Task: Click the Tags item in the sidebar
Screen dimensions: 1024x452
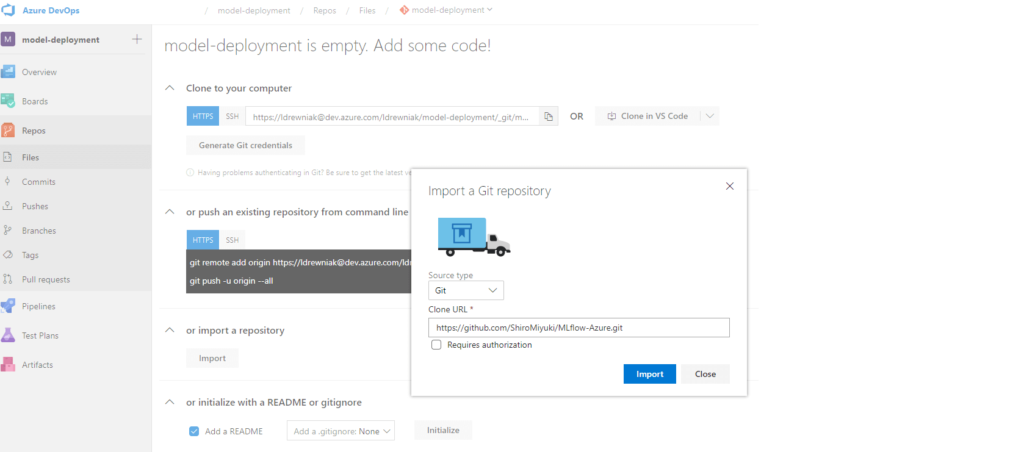Action: (x=76, y=255)
